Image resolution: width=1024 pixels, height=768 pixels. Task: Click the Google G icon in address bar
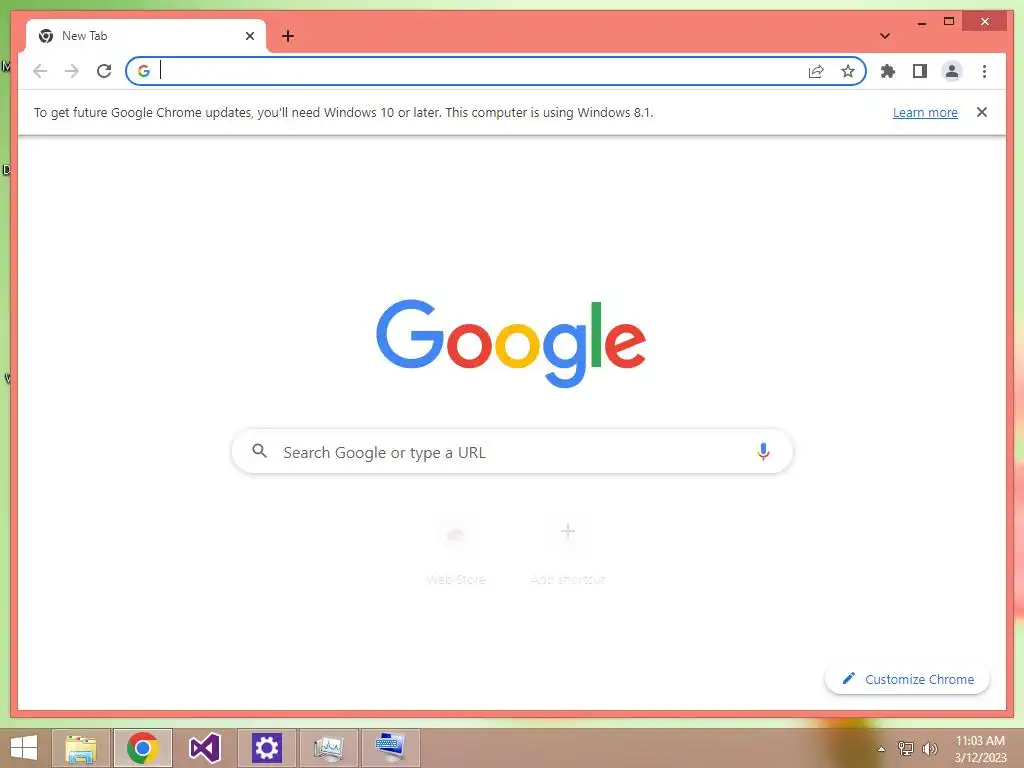pyautogui.click(x=144, y=71)
